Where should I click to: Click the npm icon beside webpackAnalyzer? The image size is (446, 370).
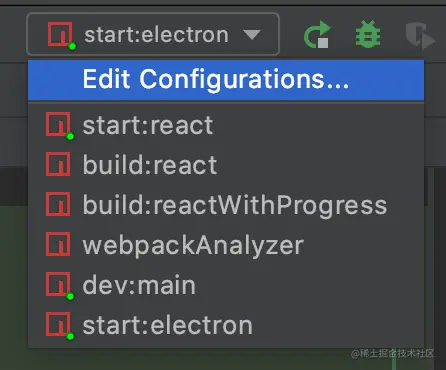point(58,244)
